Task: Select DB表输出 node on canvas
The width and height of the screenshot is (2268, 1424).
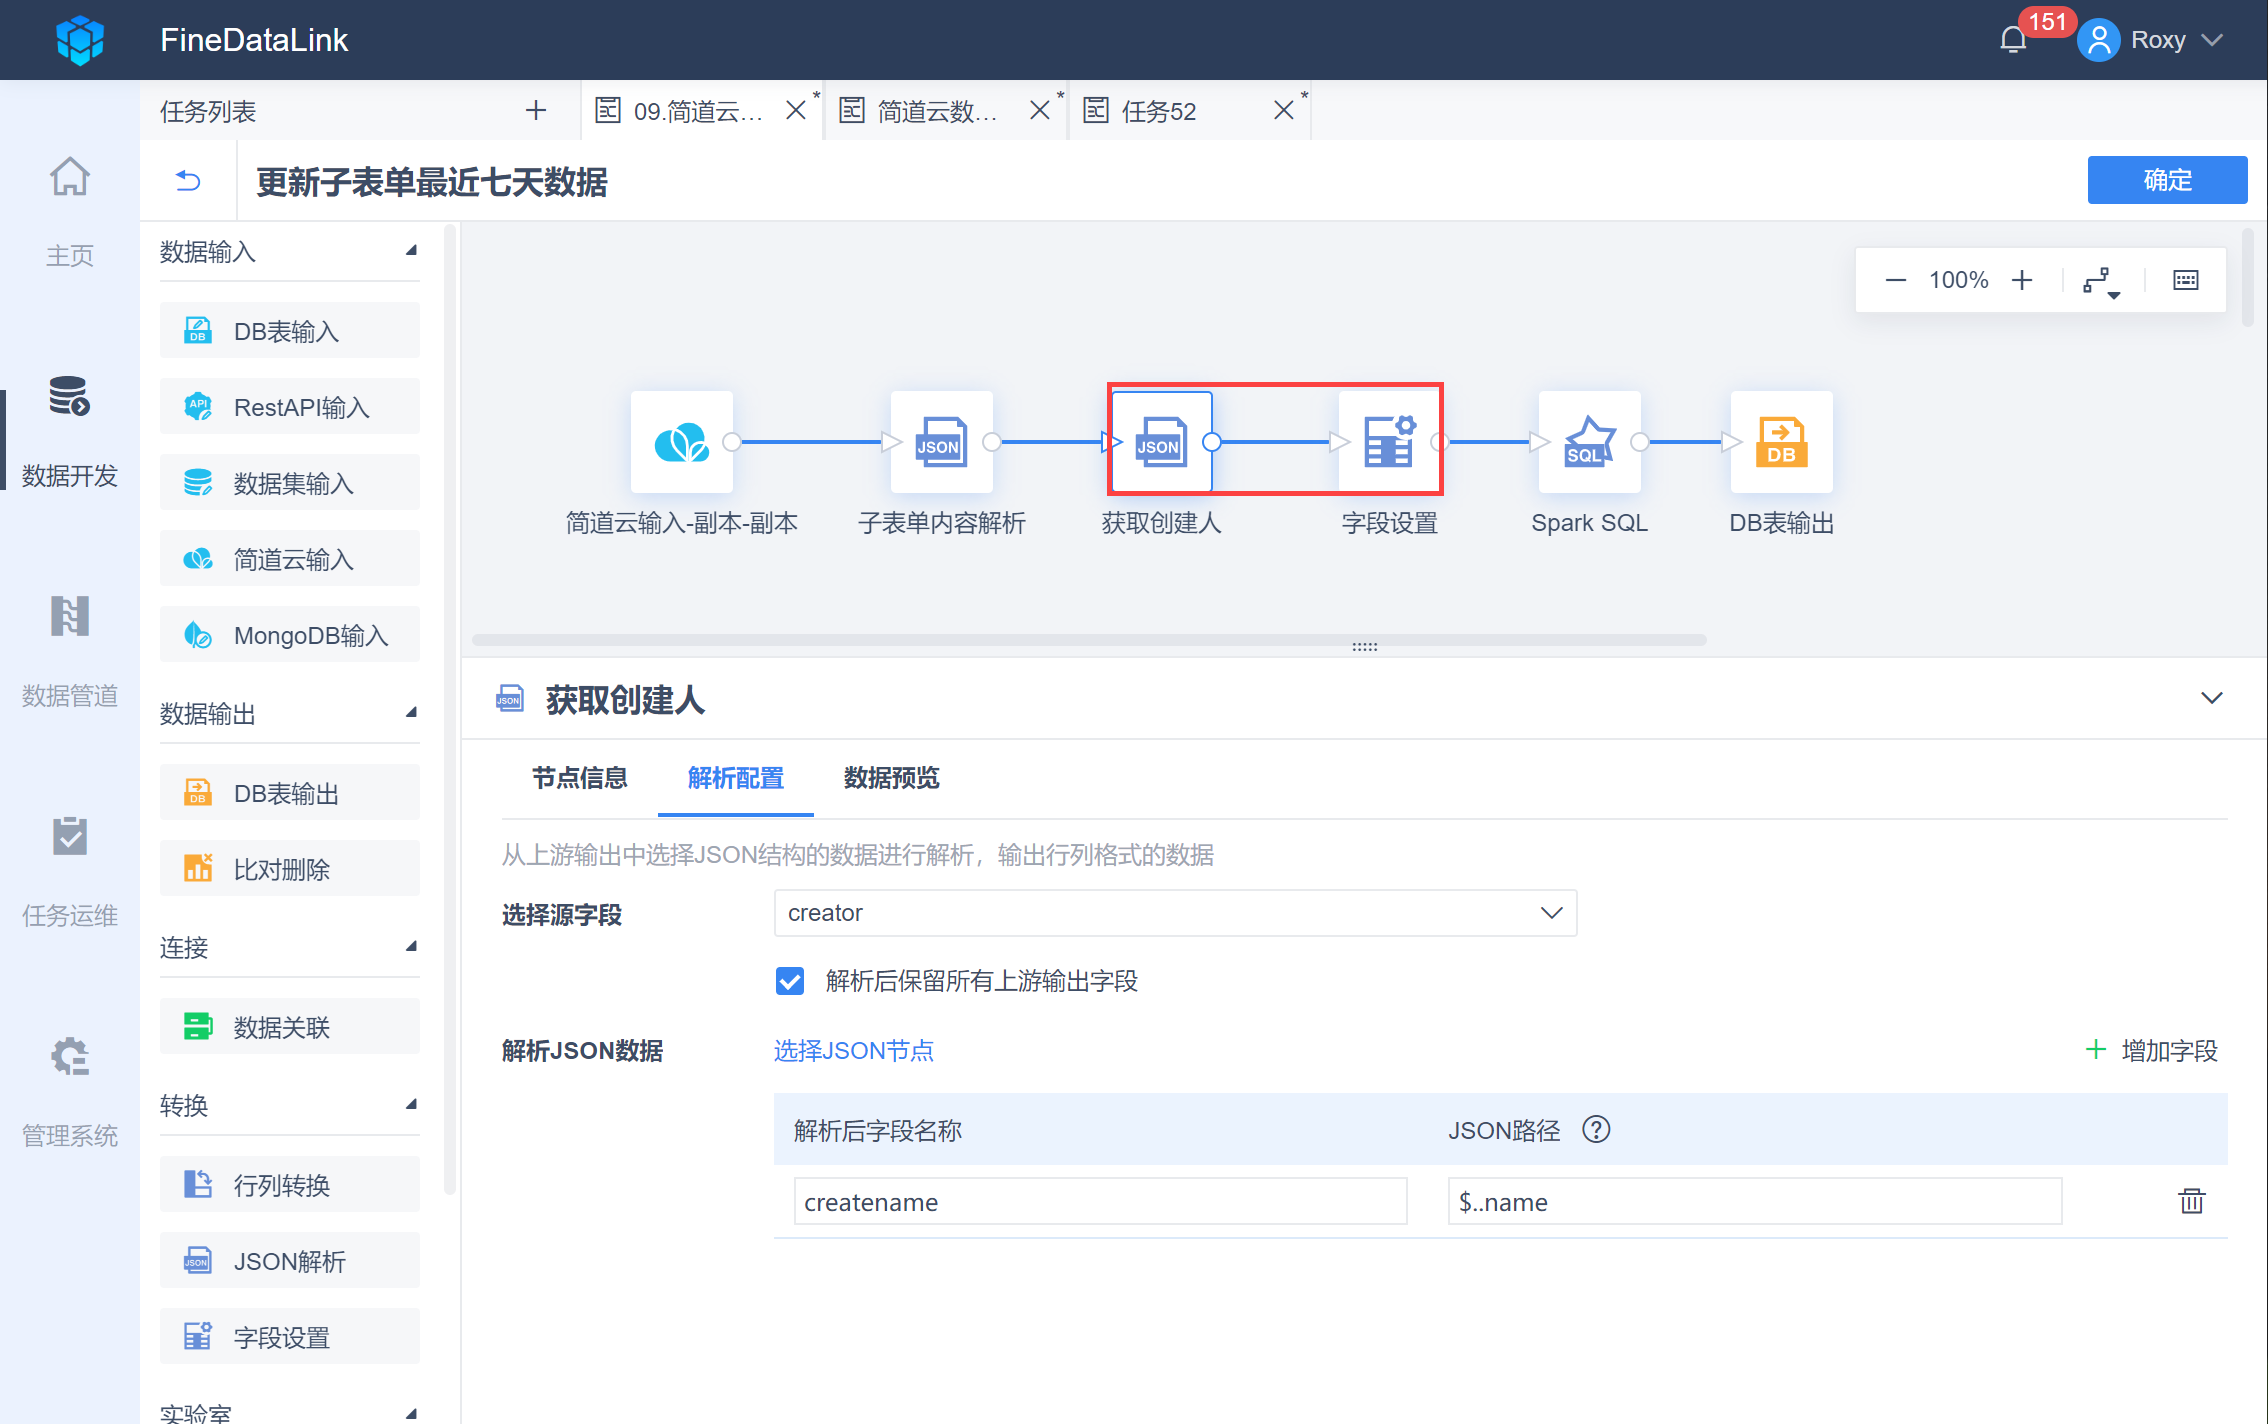Action: tap(1782, 441)
